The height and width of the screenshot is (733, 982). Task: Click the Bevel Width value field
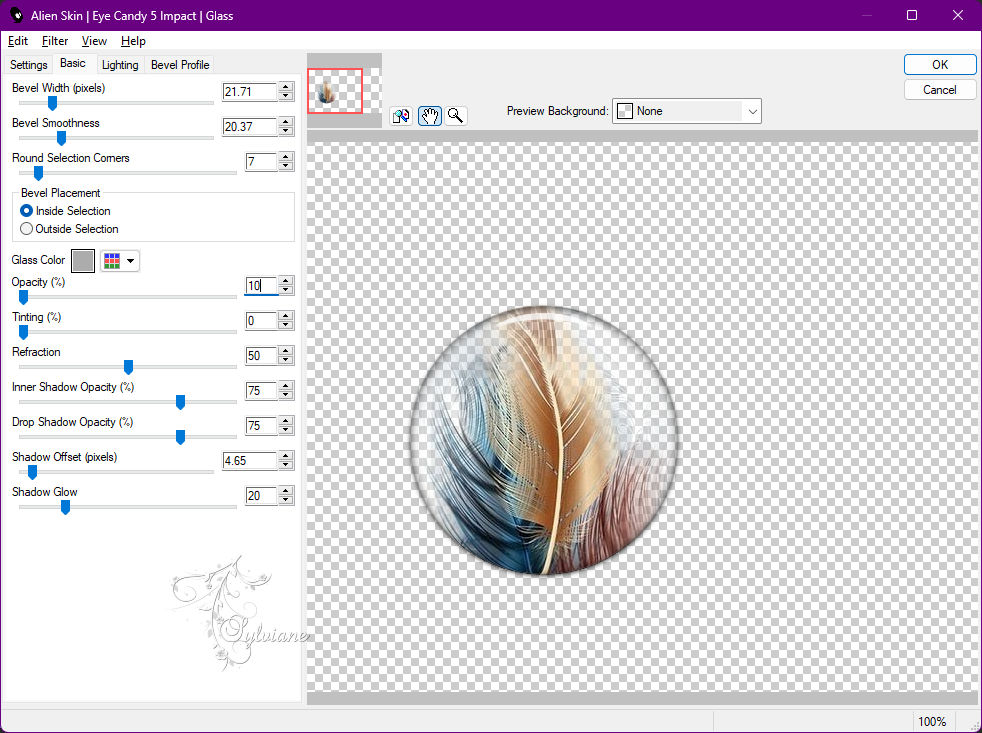click(x=250, y=91)
